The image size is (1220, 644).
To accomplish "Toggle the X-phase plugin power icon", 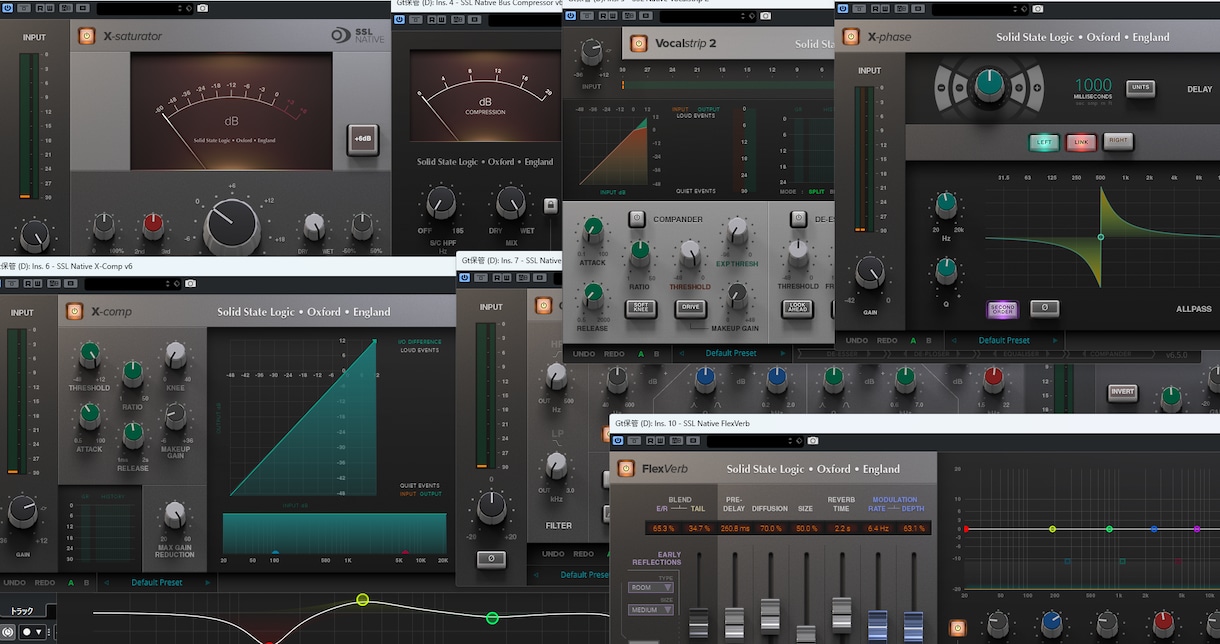I will [x=851, y=37].
